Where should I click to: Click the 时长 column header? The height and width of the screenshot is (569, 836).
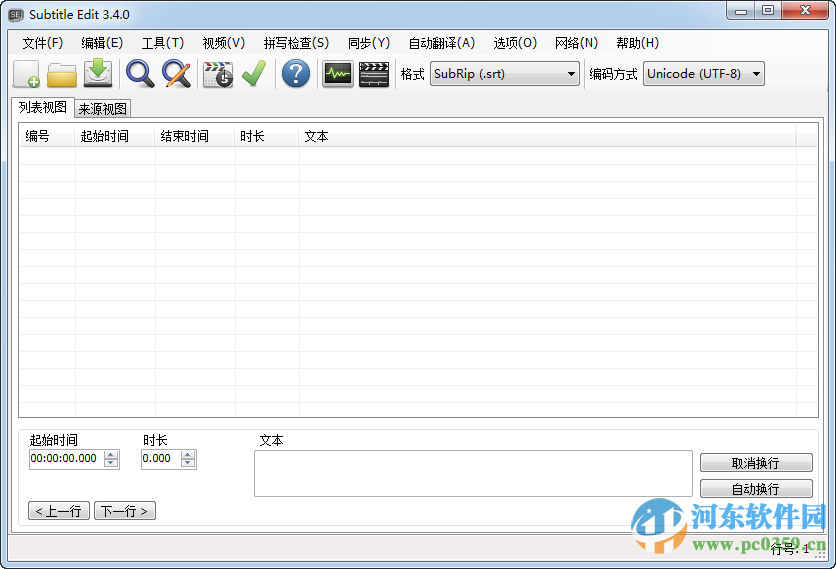tap(267, 136)
